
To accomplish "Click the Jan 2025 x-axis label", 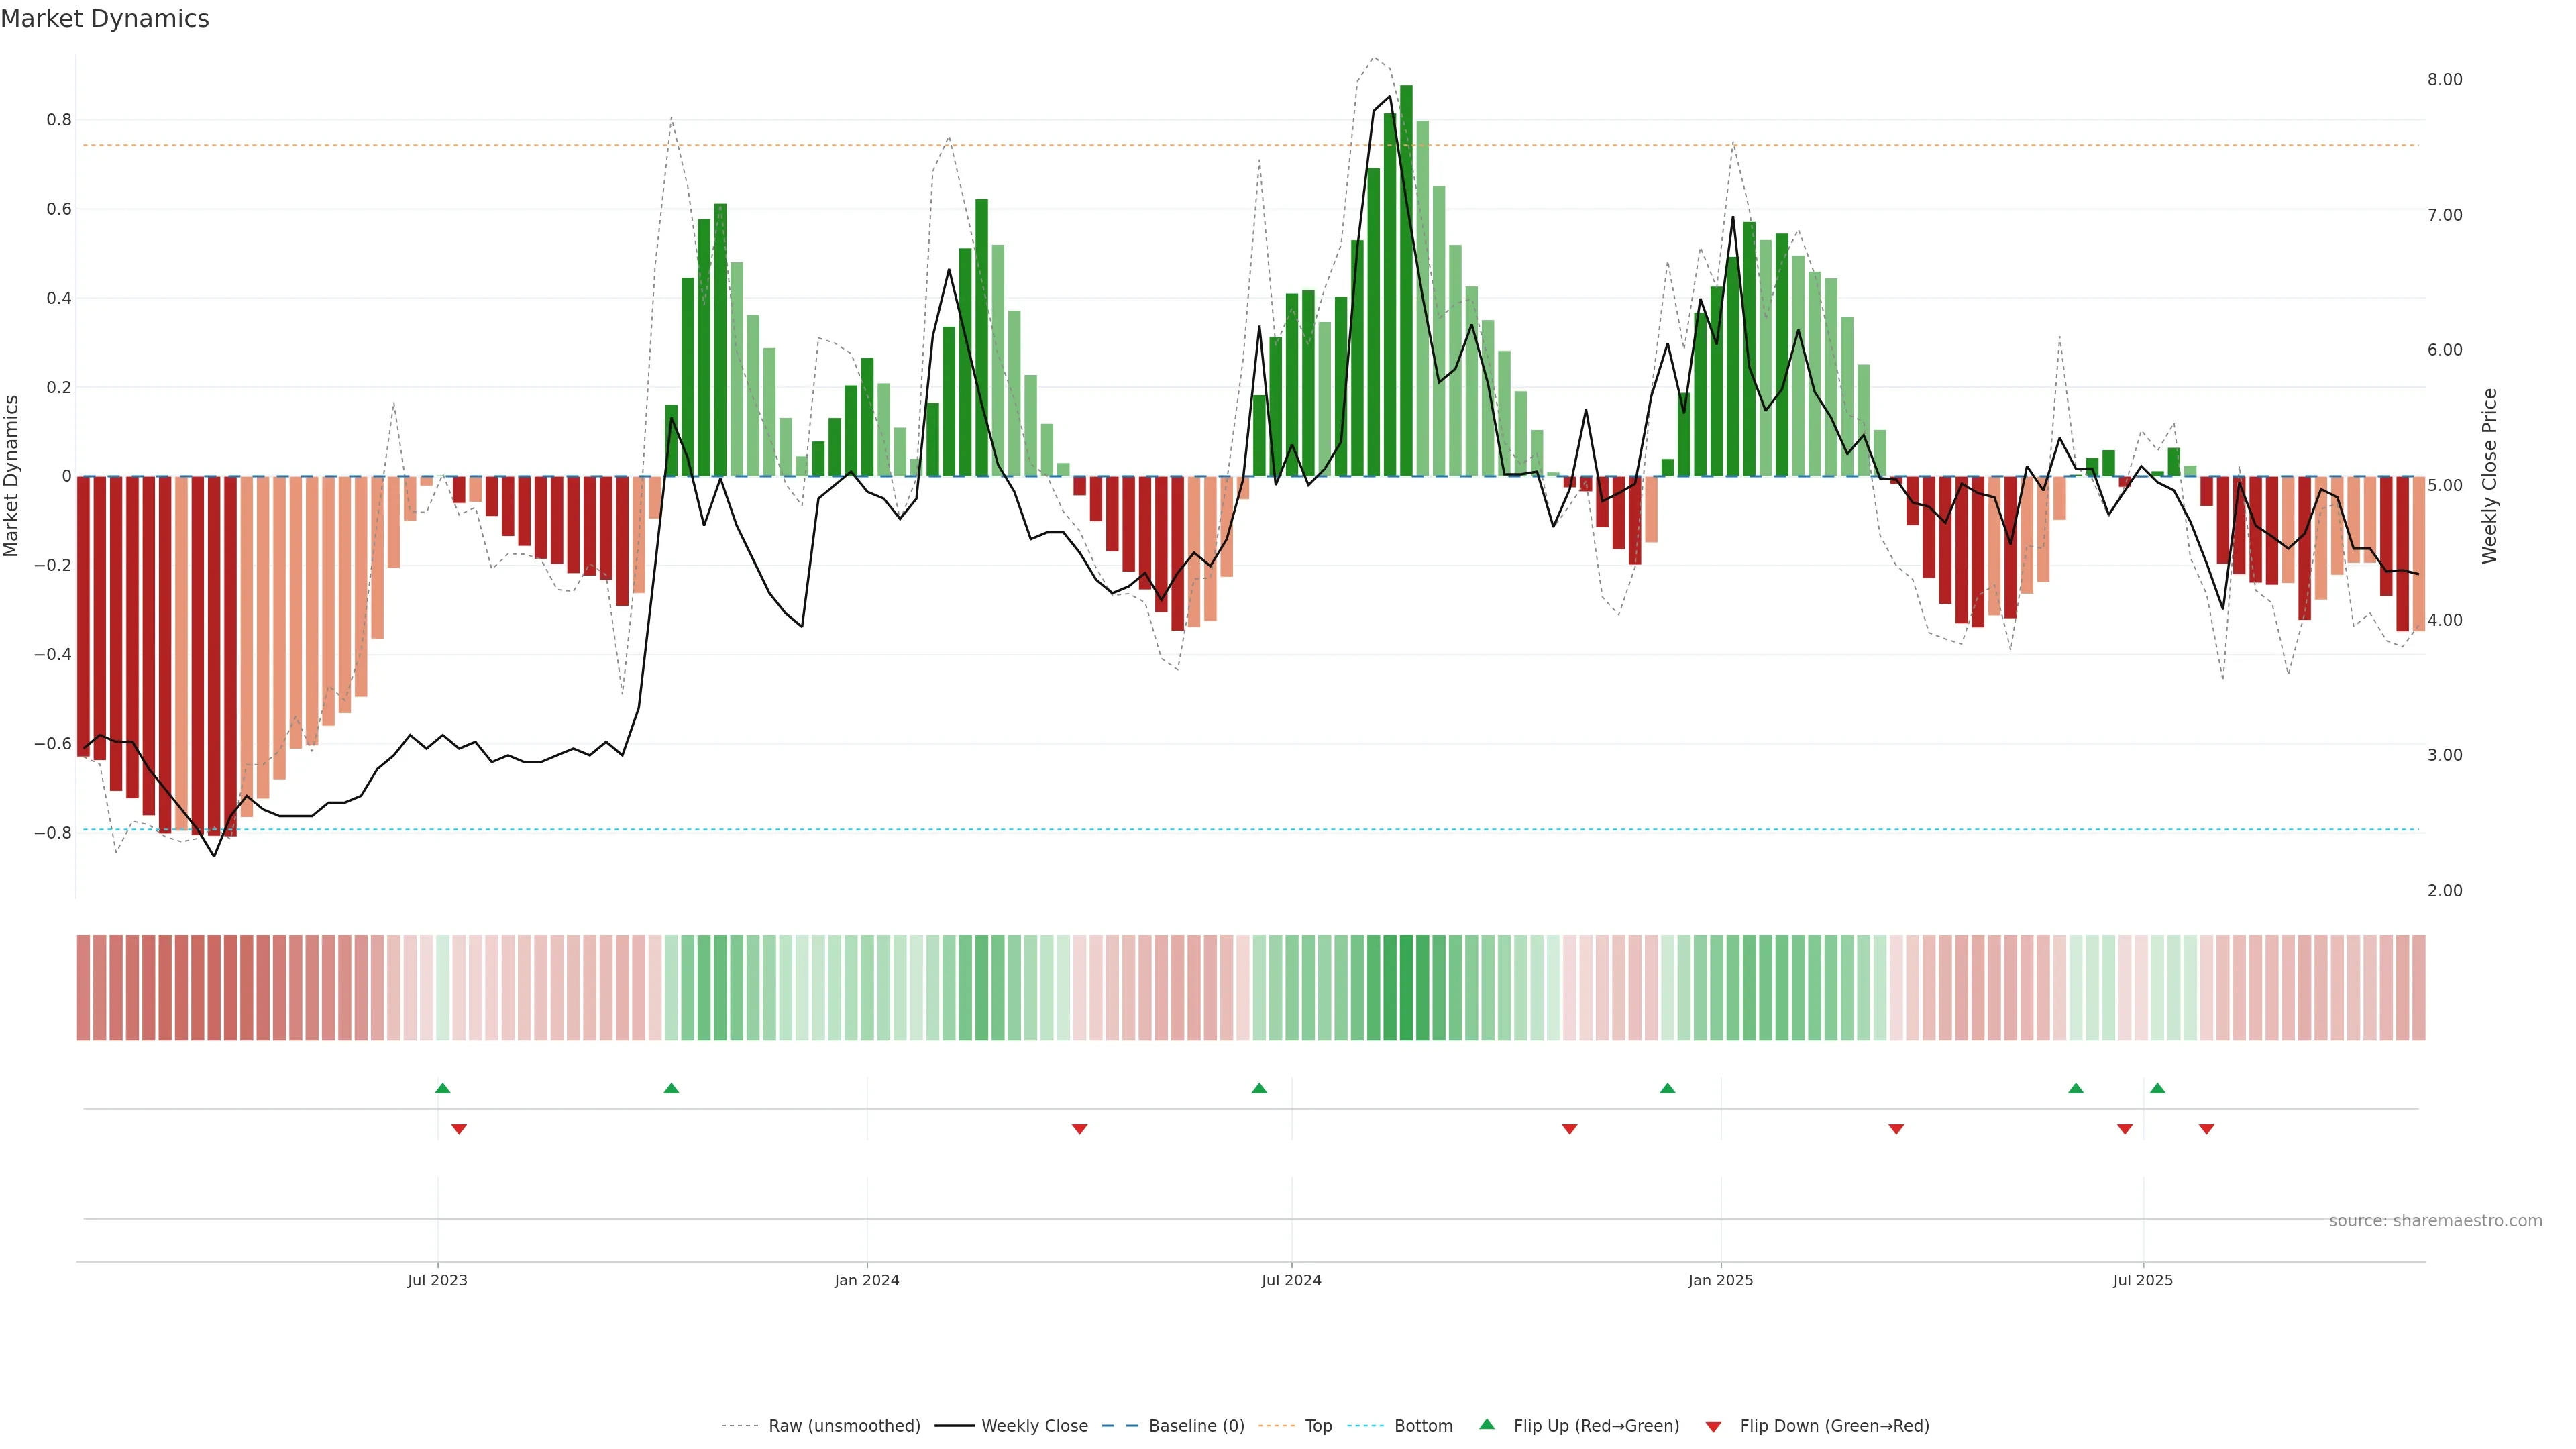I will (x=1720, y=1280).
